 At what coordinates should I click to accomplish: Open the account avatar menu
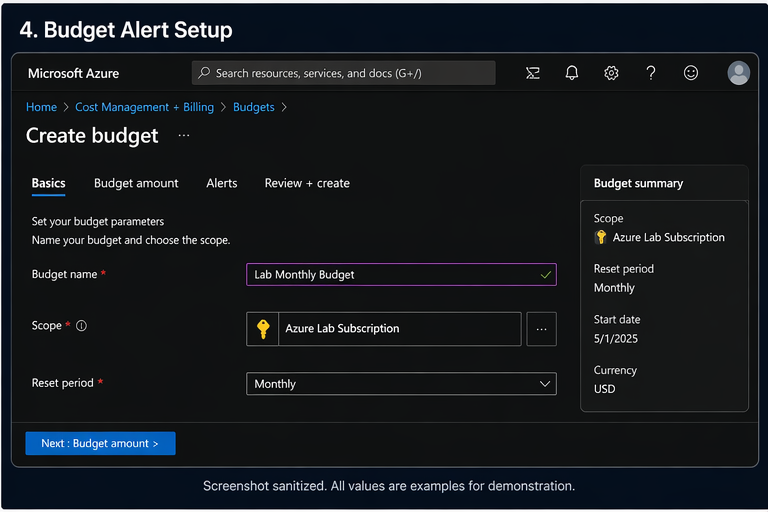click(739, 73)
